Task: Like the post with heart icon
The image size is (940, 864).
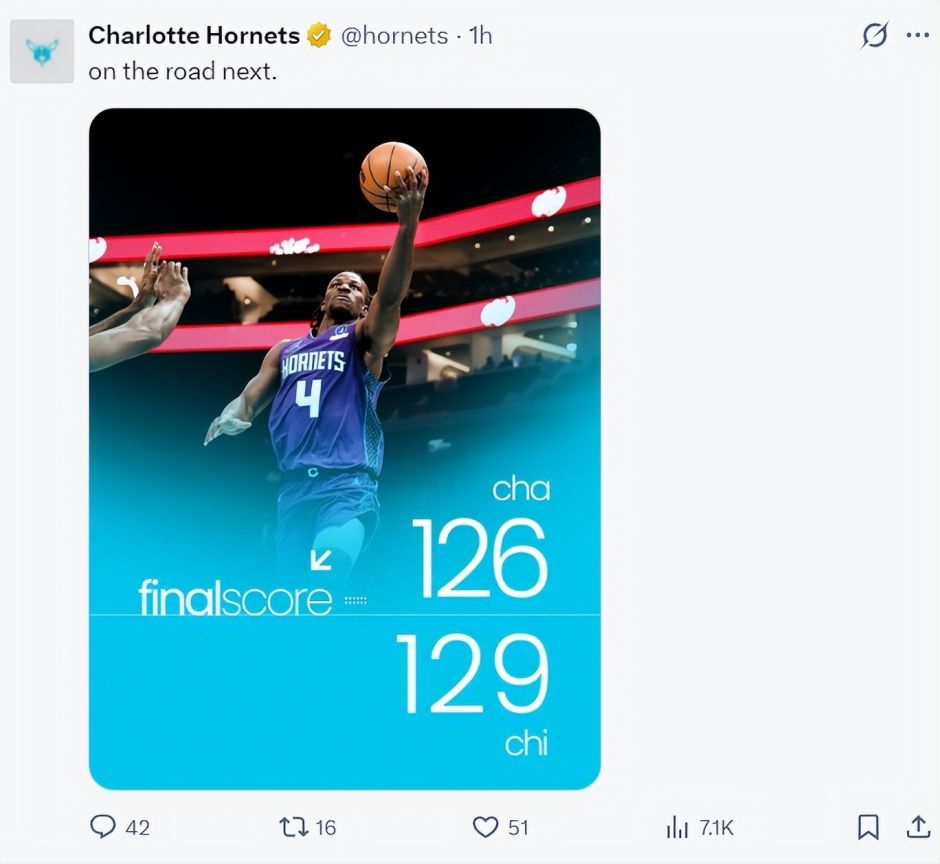Action: click(x=486, y=827)
